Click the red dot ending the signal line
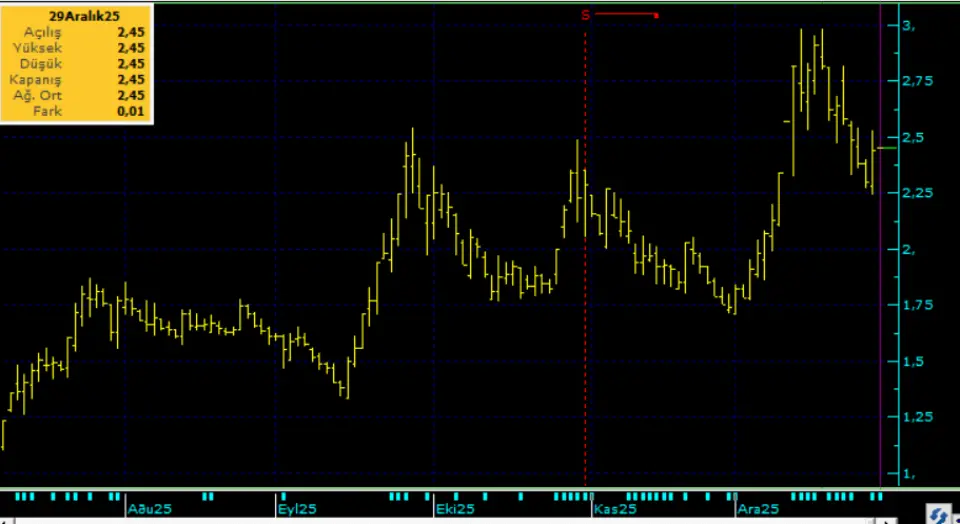This screenshot has width=960, height=524. pos(655,15)
